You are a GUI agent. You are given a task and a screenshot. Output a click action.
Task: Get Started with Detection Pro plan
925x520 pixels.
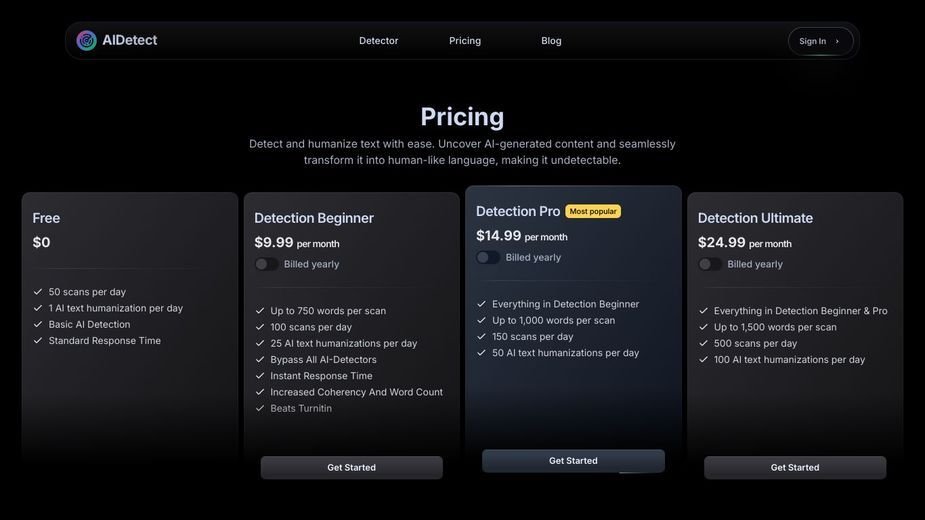(x=573, y=461)
